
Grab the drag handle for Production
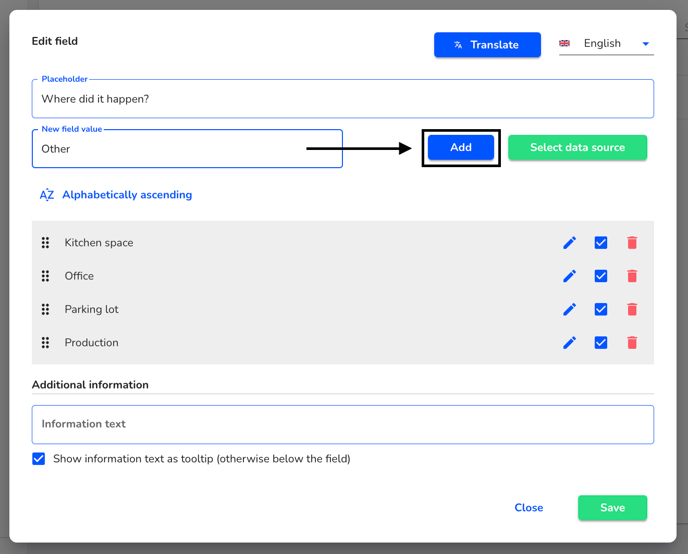(45, 343)
